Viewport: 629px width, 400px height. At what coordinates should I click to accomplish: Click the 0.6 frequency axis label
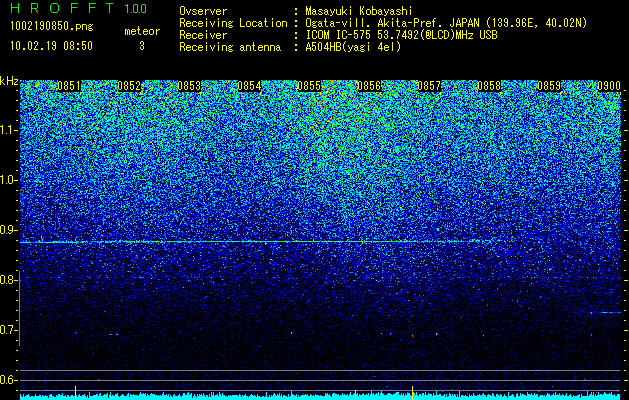(x=8, y=380)
